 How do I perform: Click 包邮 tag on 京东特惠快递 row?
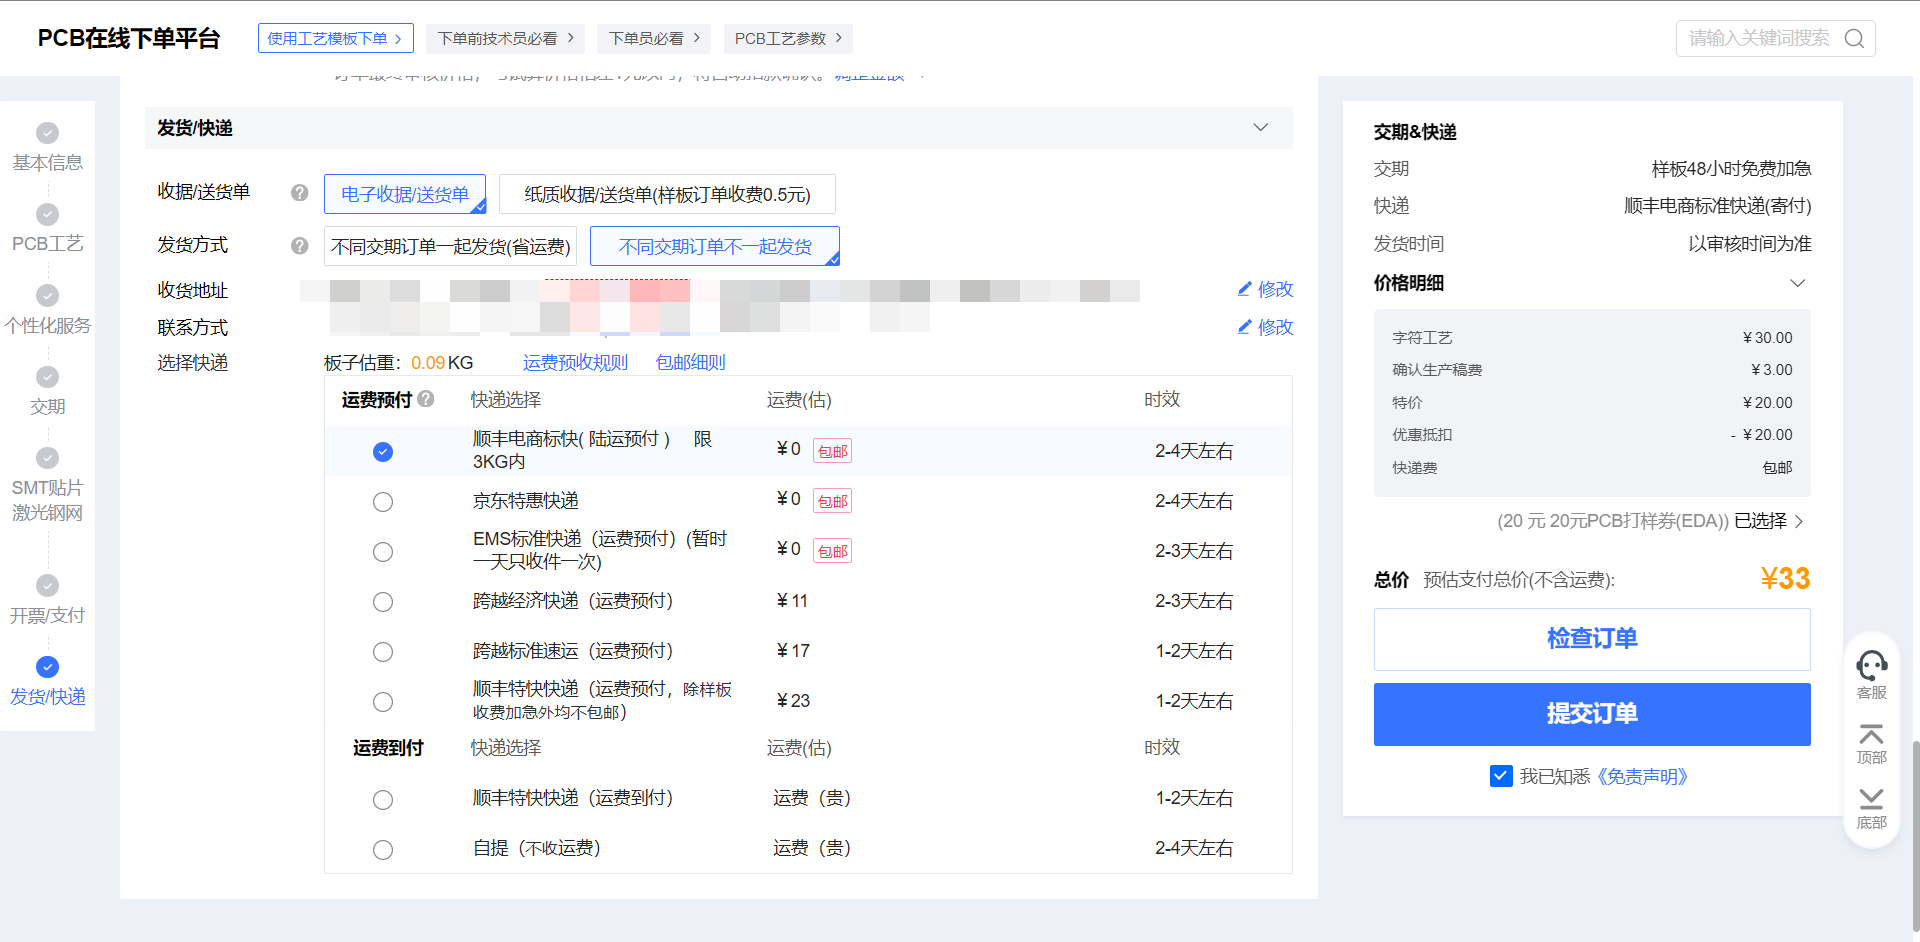[x=832, y=501]
